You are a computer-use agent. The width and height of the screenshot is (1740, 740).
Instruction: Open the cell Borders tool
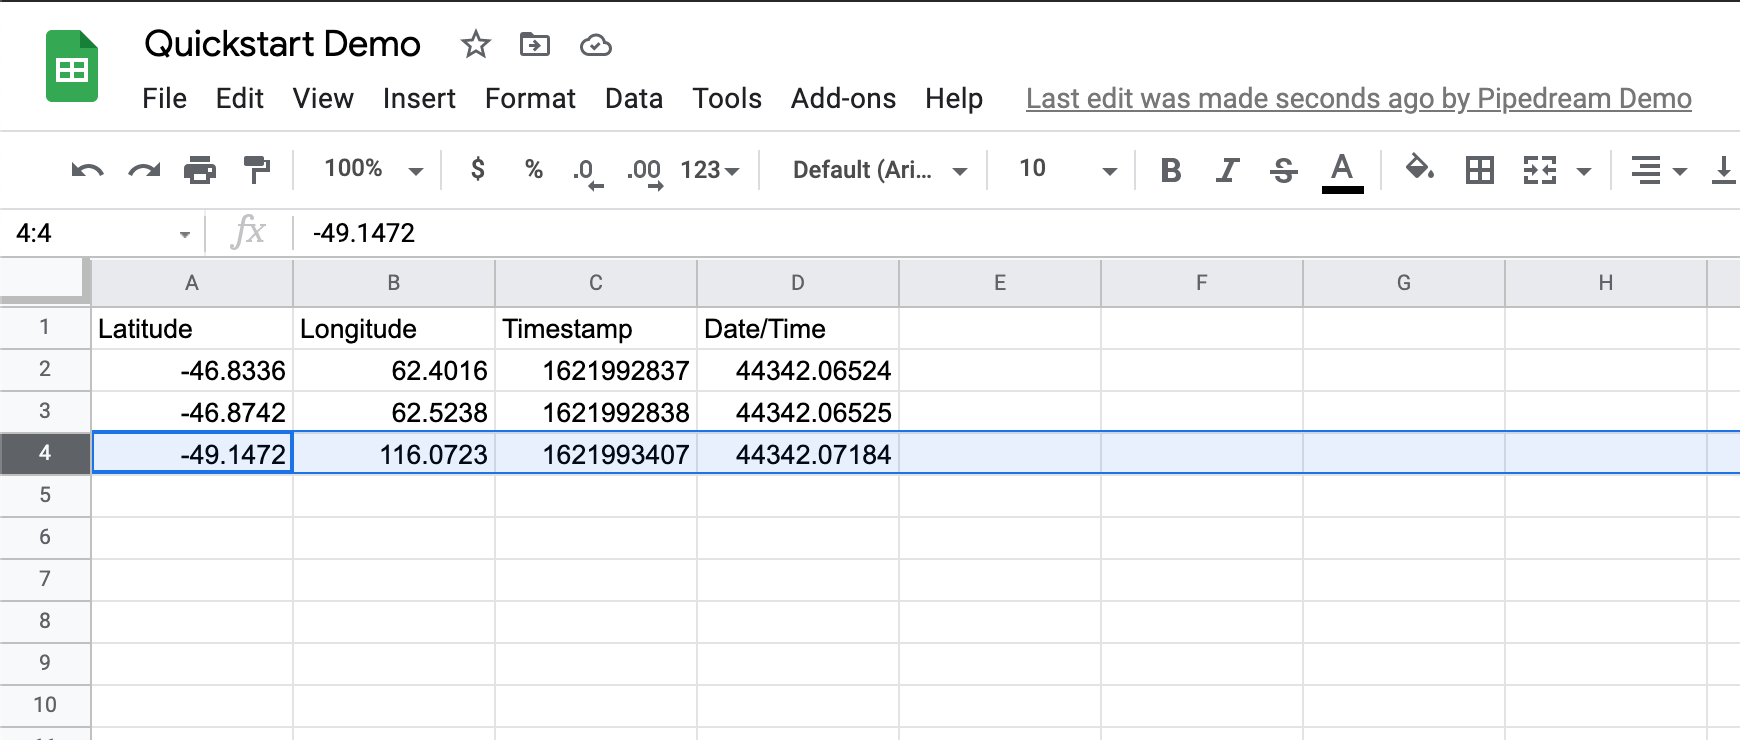point(1479,170)
